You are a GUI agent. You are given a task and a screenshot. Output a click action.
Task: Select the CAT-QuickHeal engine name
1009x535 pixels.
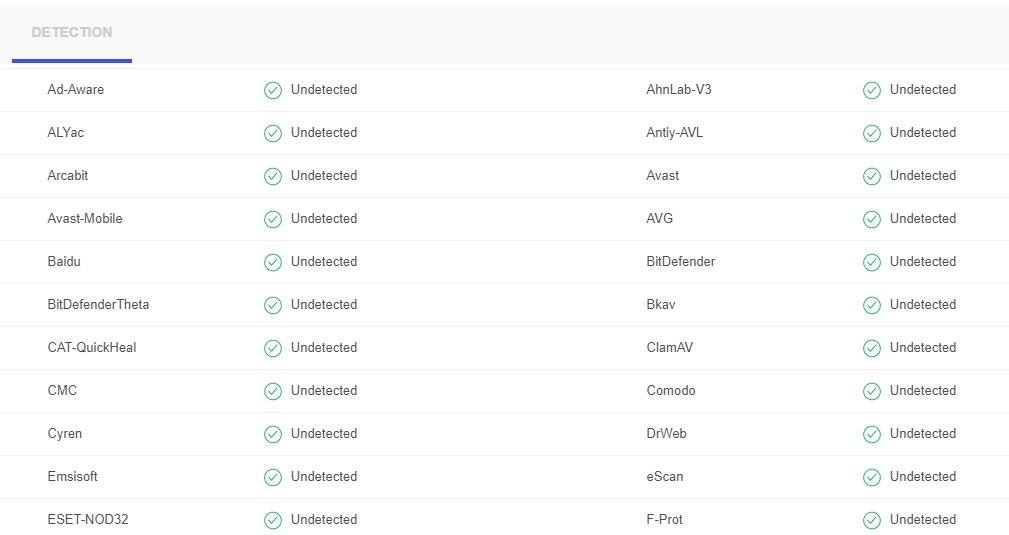tap(91, 348)
